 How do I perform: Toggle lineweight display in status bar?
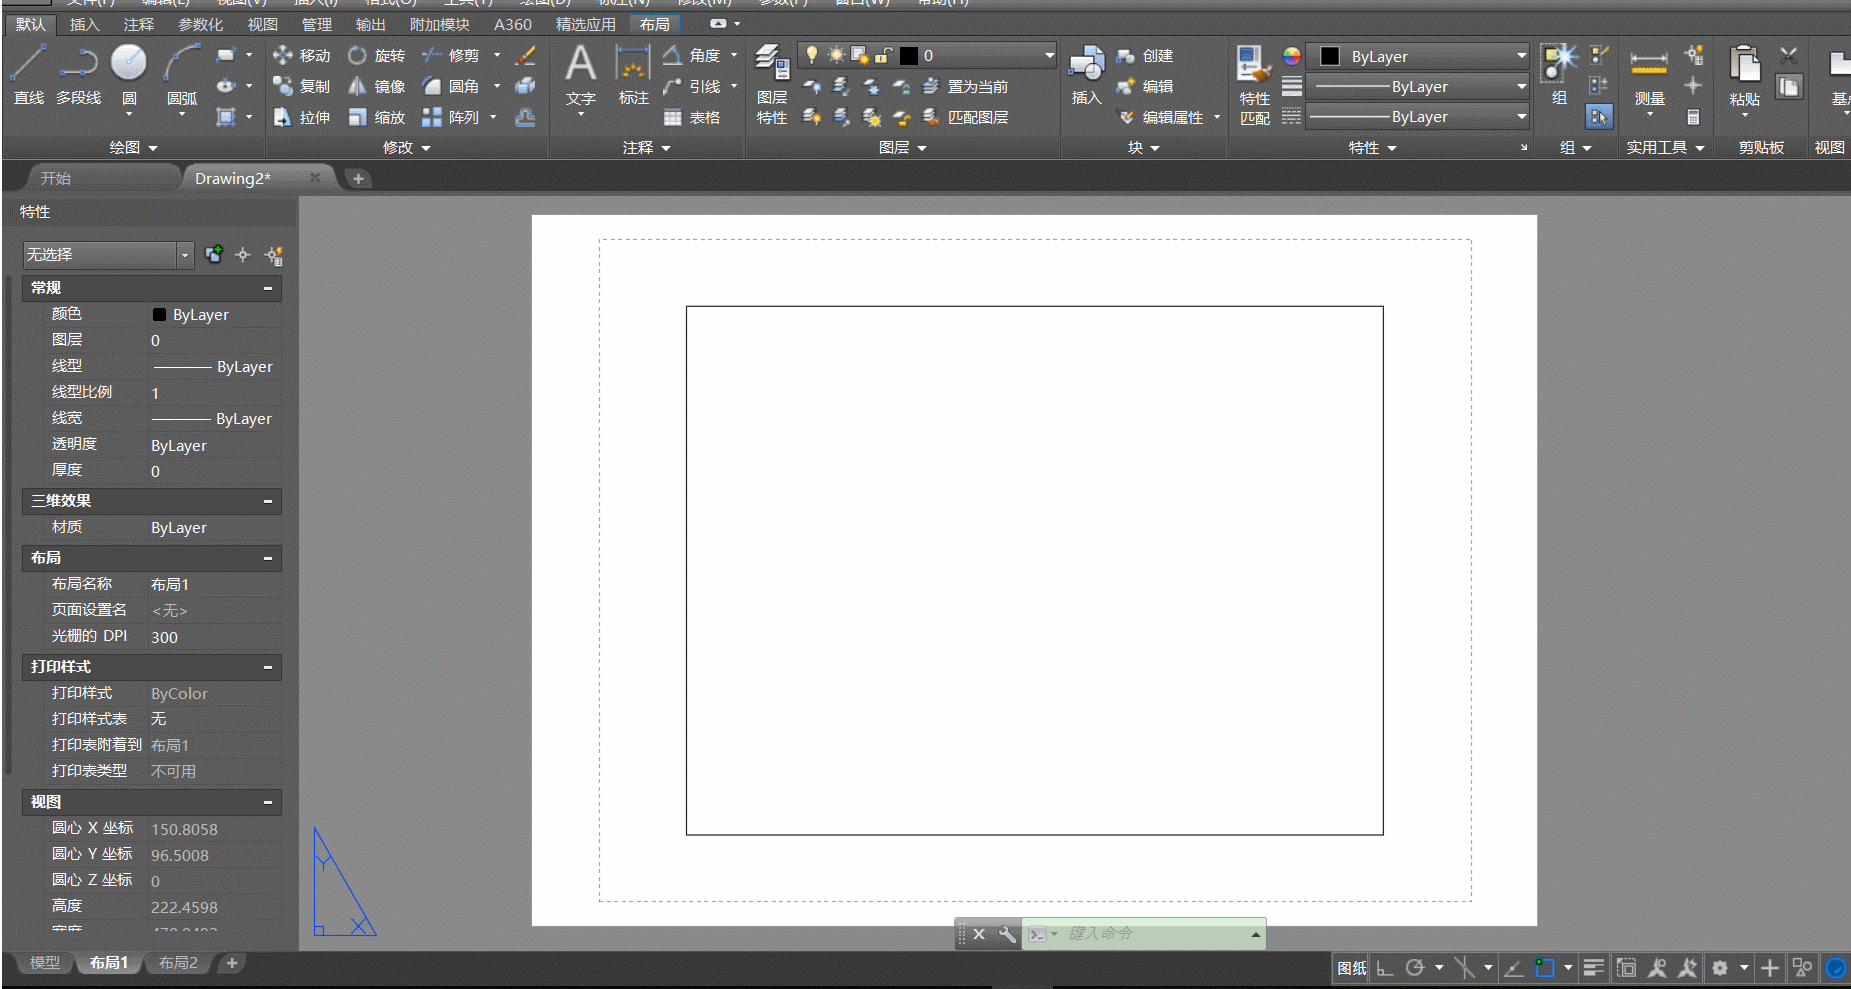(x=1594, y=968)
